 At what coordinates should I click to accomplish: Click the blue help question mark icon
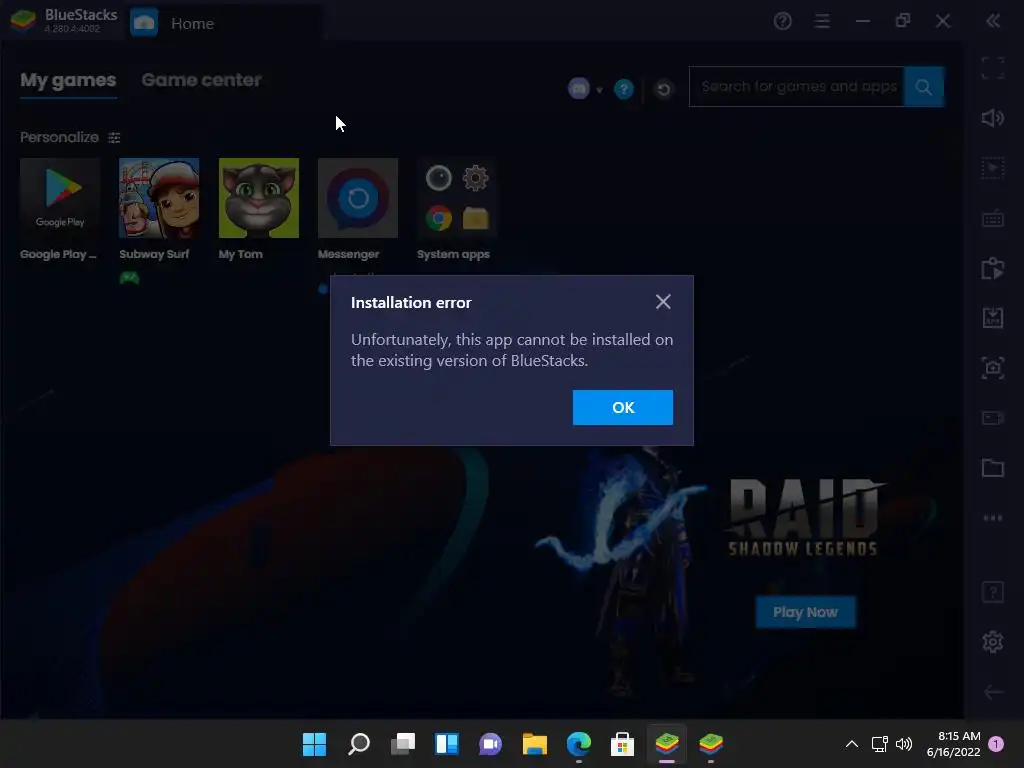tap(624, 89)
